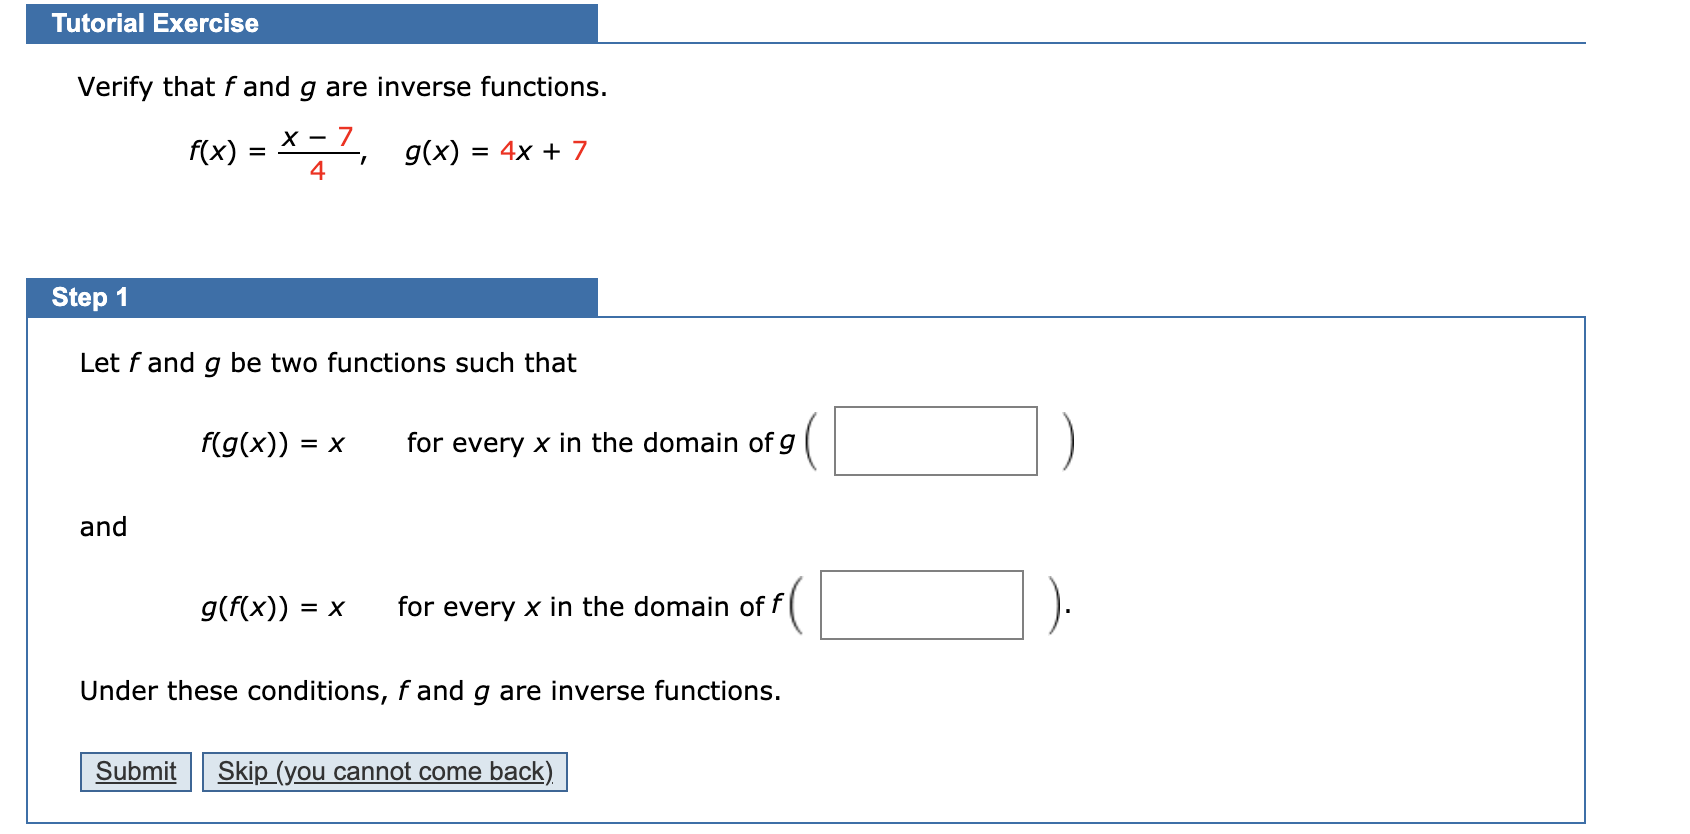Click the sentence 'Let f and g be two functions such that'
This screenshot has width=1690, height=834.
click(327, 362)
